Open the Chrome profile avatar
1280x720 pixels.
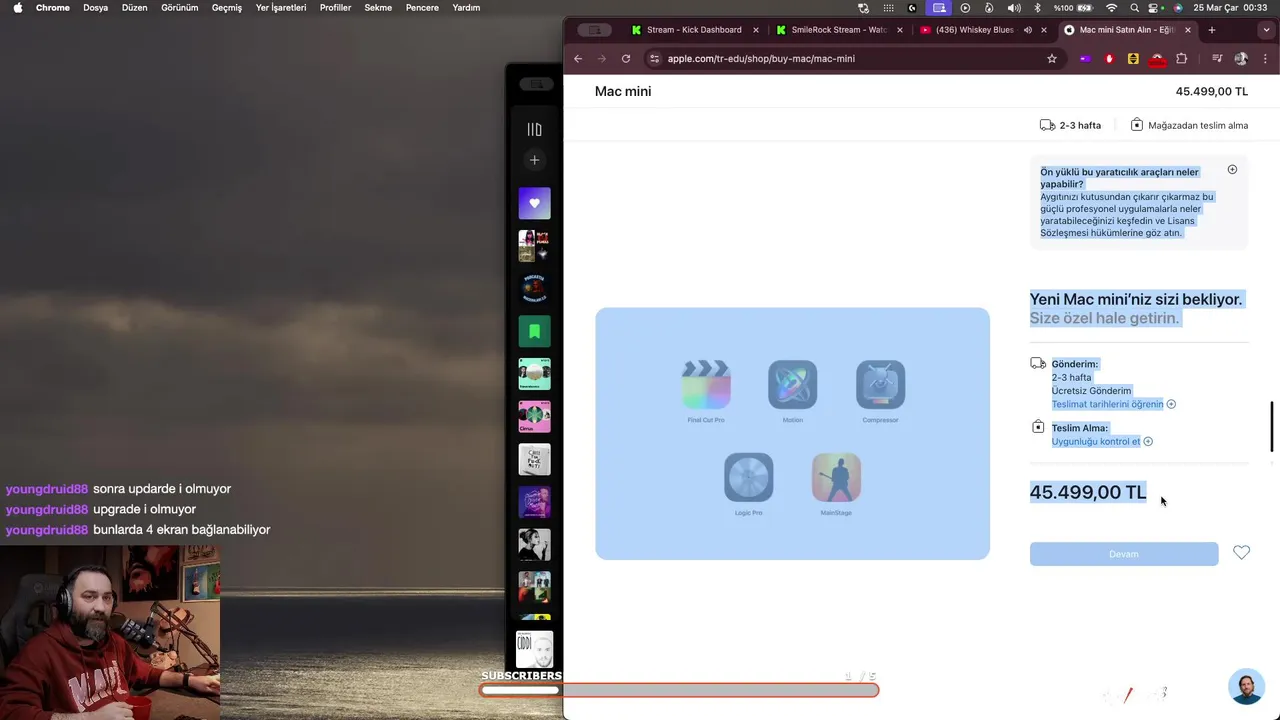pyautogui.click(x=1241, y=59)
